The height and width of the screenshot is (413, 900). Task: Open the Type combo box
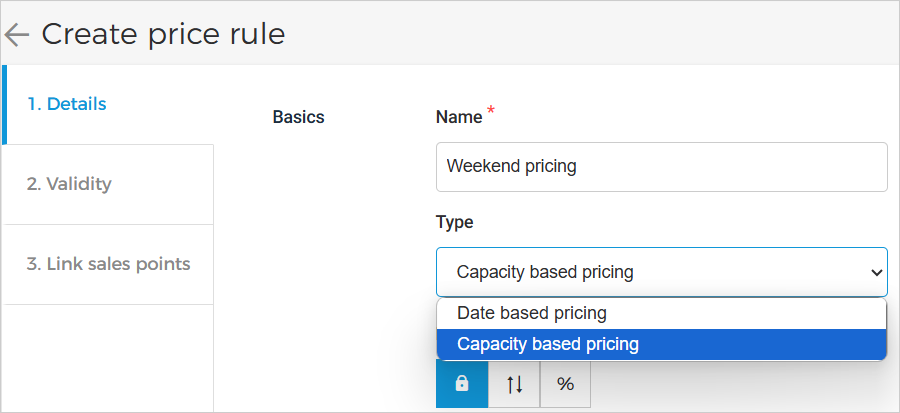[x=650, y=272]
